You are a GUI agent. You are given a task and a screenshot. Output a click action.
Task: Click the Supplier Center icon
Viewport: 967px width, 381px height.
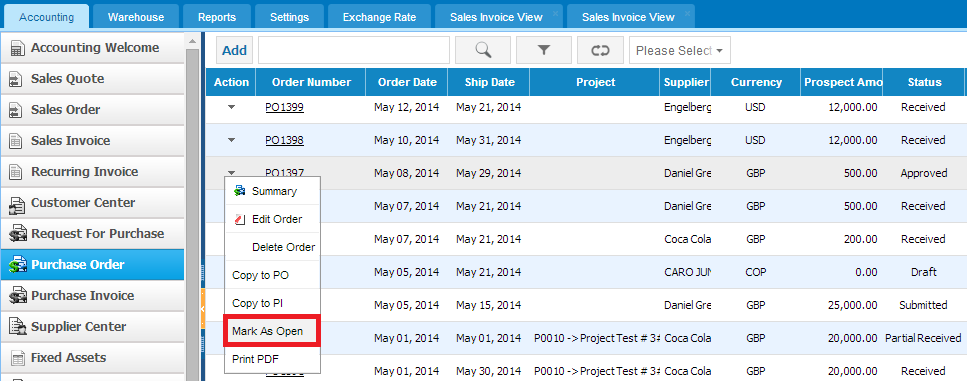coord(18,327)
